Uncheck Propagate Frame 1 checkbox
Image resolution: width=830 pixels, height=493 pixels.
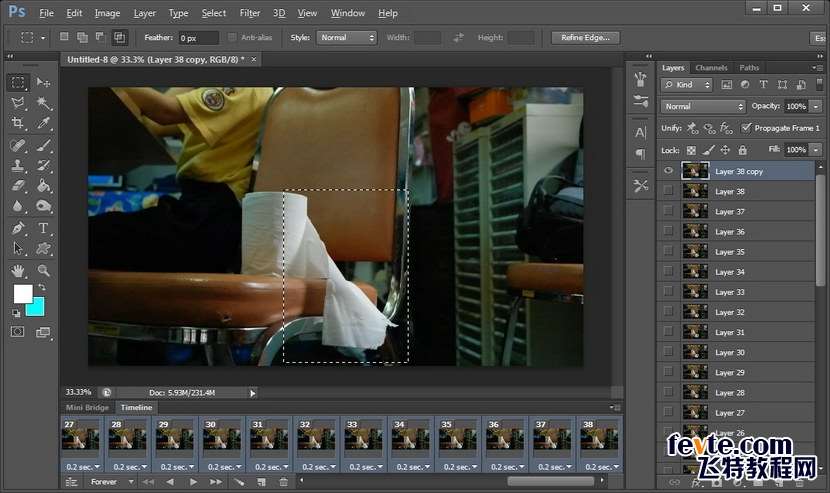746,128
